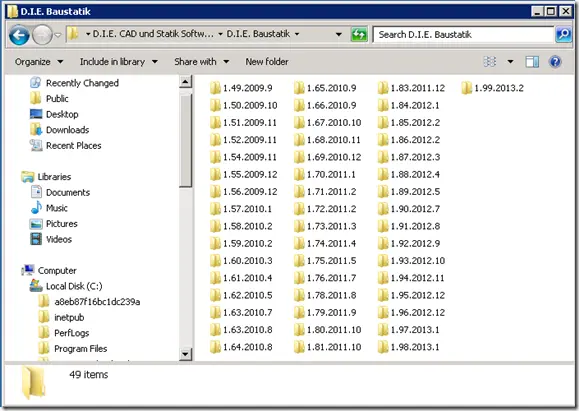Open the Help question mark icon
The width and height of the screenshot is (579, 411).
[x=555, y=62]
